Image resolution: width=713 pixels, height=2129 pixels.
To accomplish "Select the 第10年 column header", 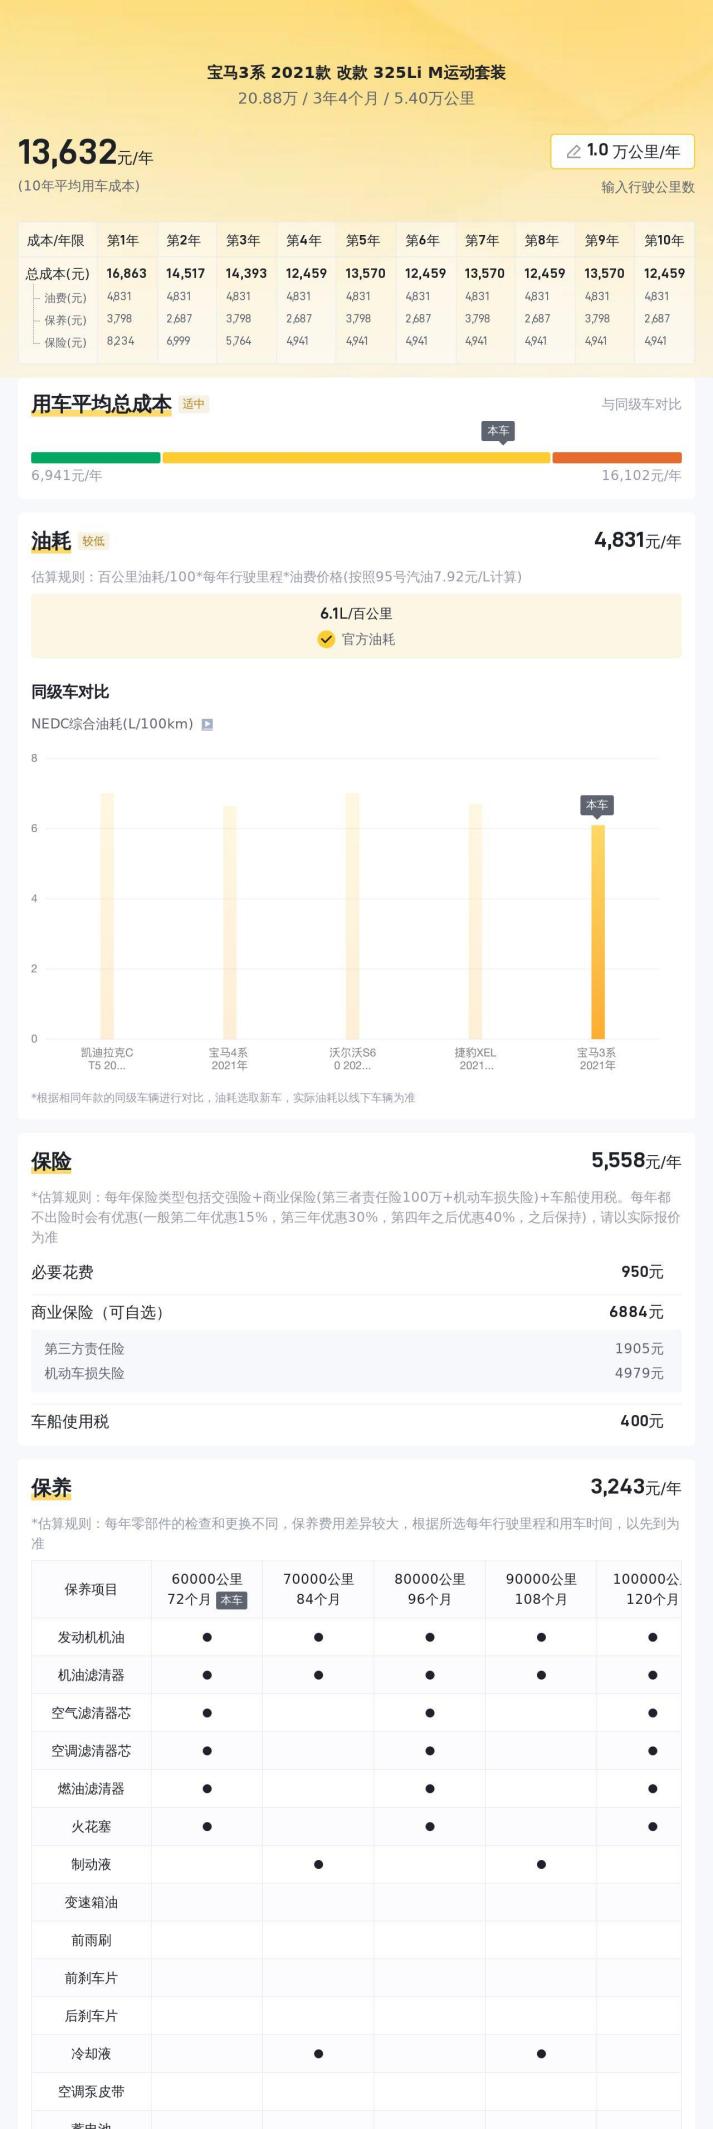I will coord(664,240).
